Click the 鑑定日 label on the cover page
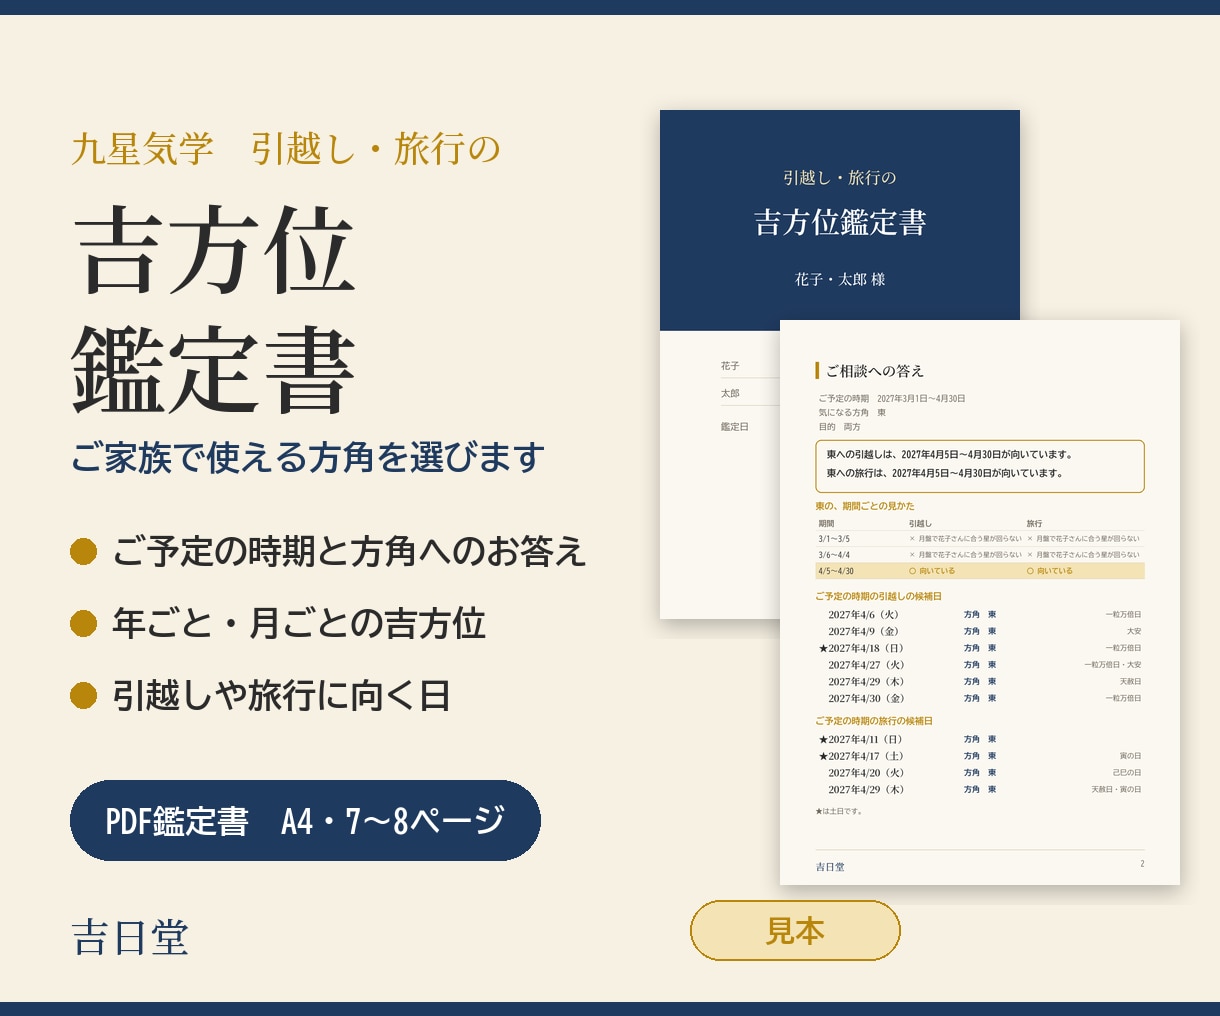This screenshot has height=1016, width=1220. pyautogui.click(x=734, y=427)
